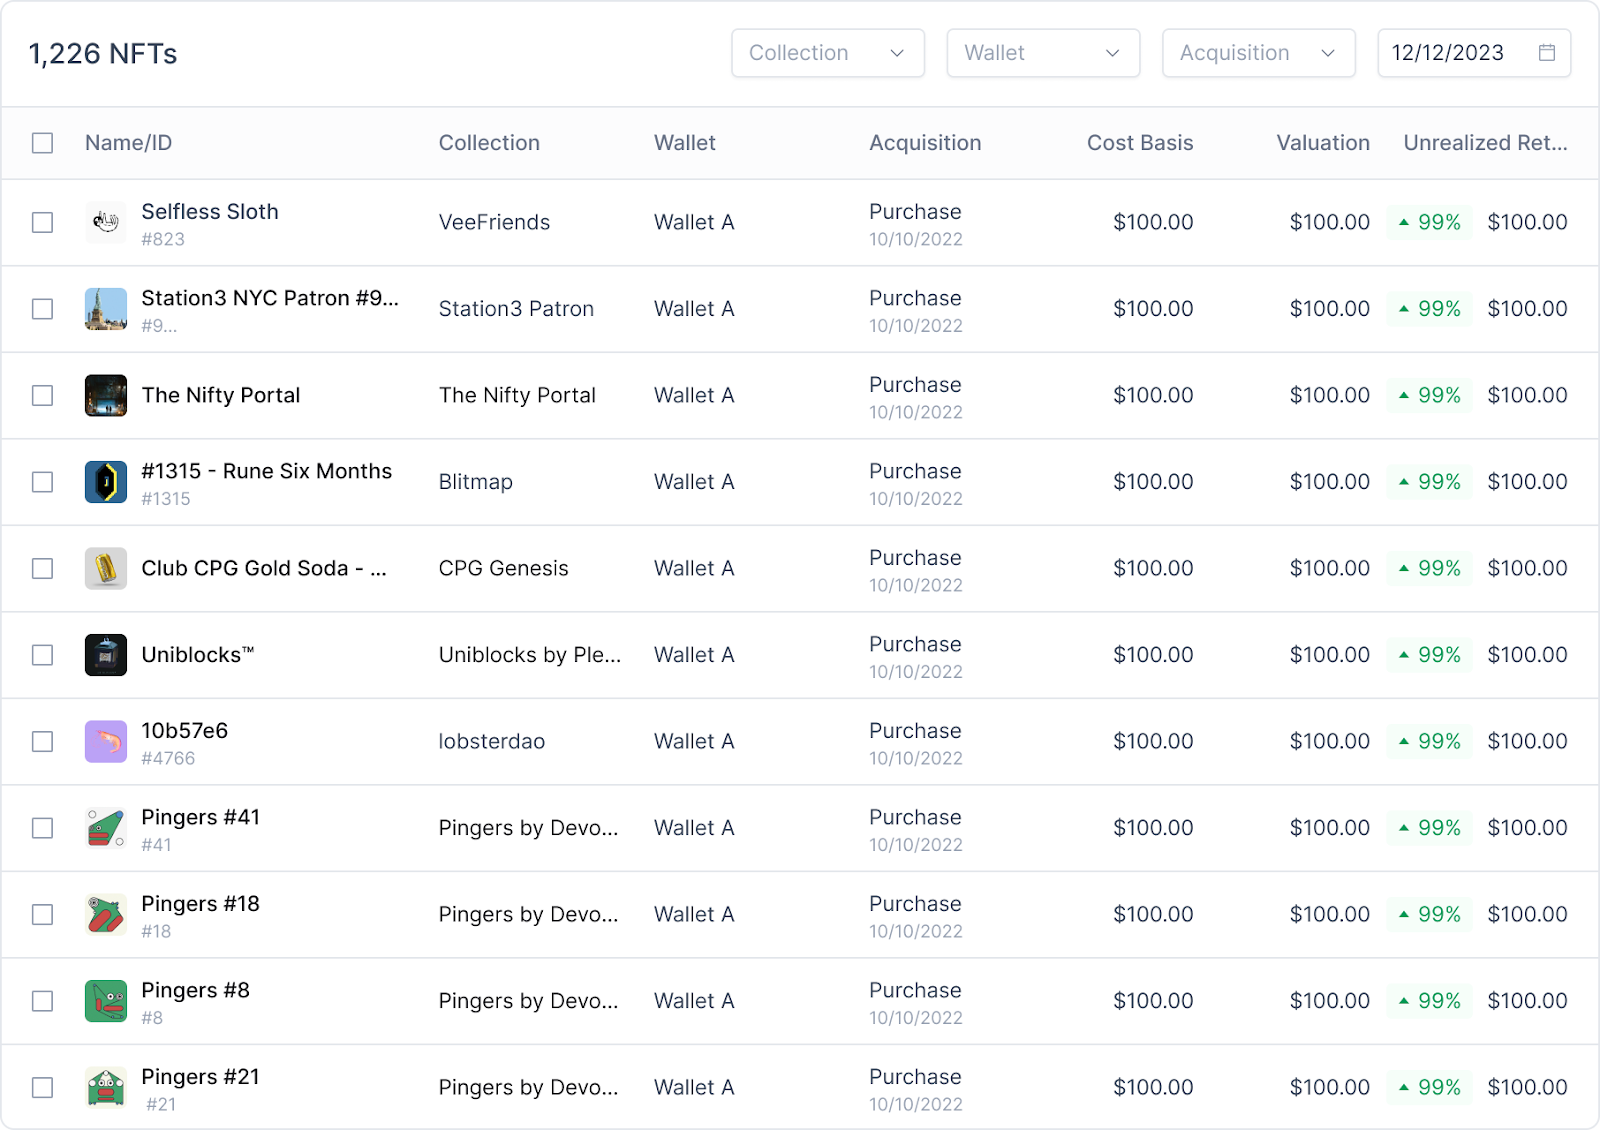Click the calendar icon in date field
The image size is (1600, 1130).
pos(1546,53)
